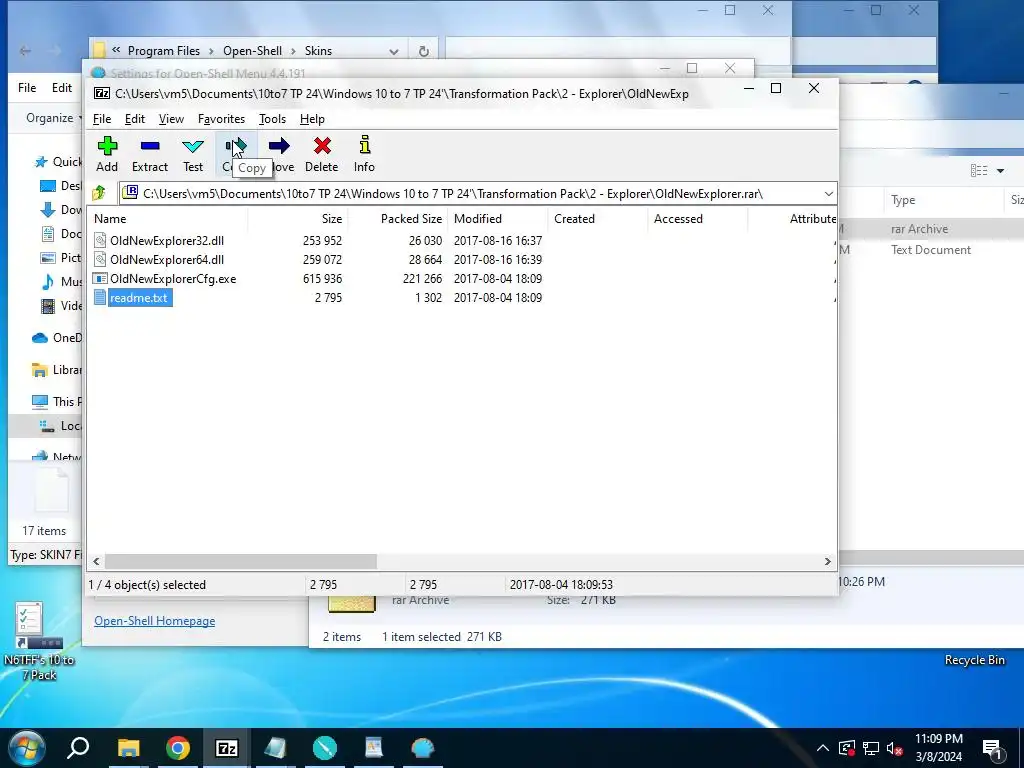Launch Chrome from the taskbar
Viewport: 1024px width, 768px height.
pyautogui.click(x=178, y=748)
